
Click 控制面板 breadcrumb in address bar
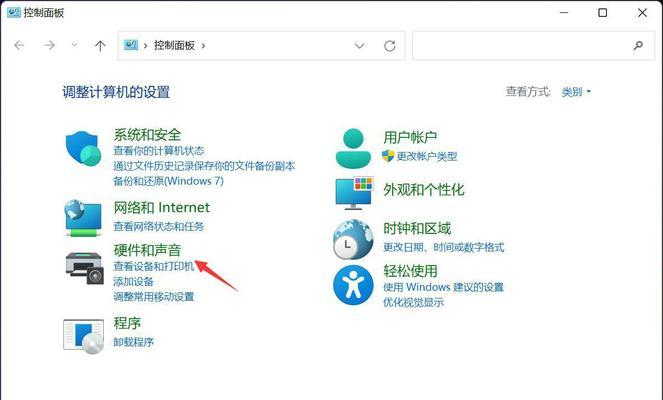coord(174,45)
